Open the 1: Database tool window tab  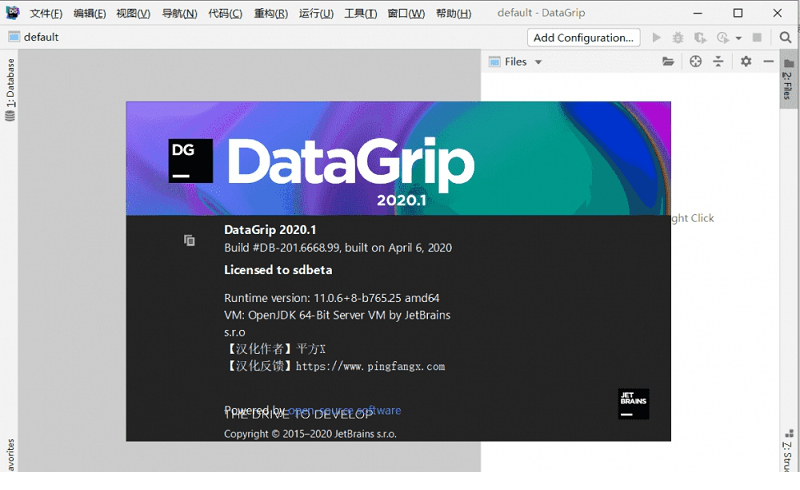(10, 89)
